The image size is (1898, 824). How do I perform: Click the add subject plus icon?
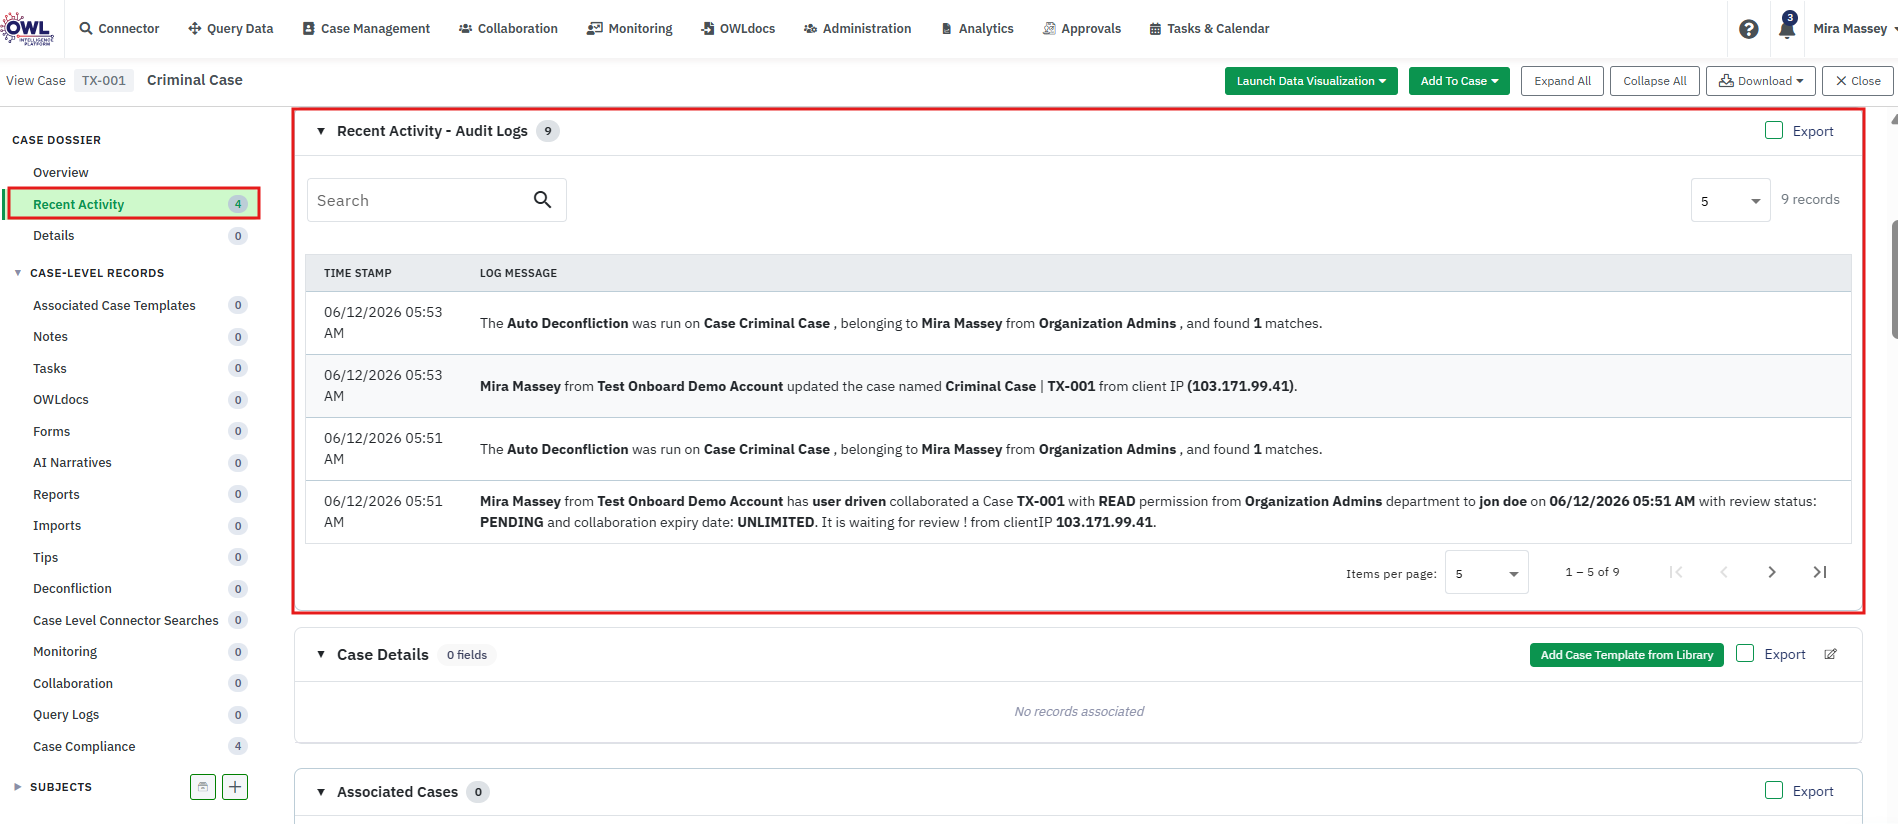pyautogui.click(x=235, y=787)
